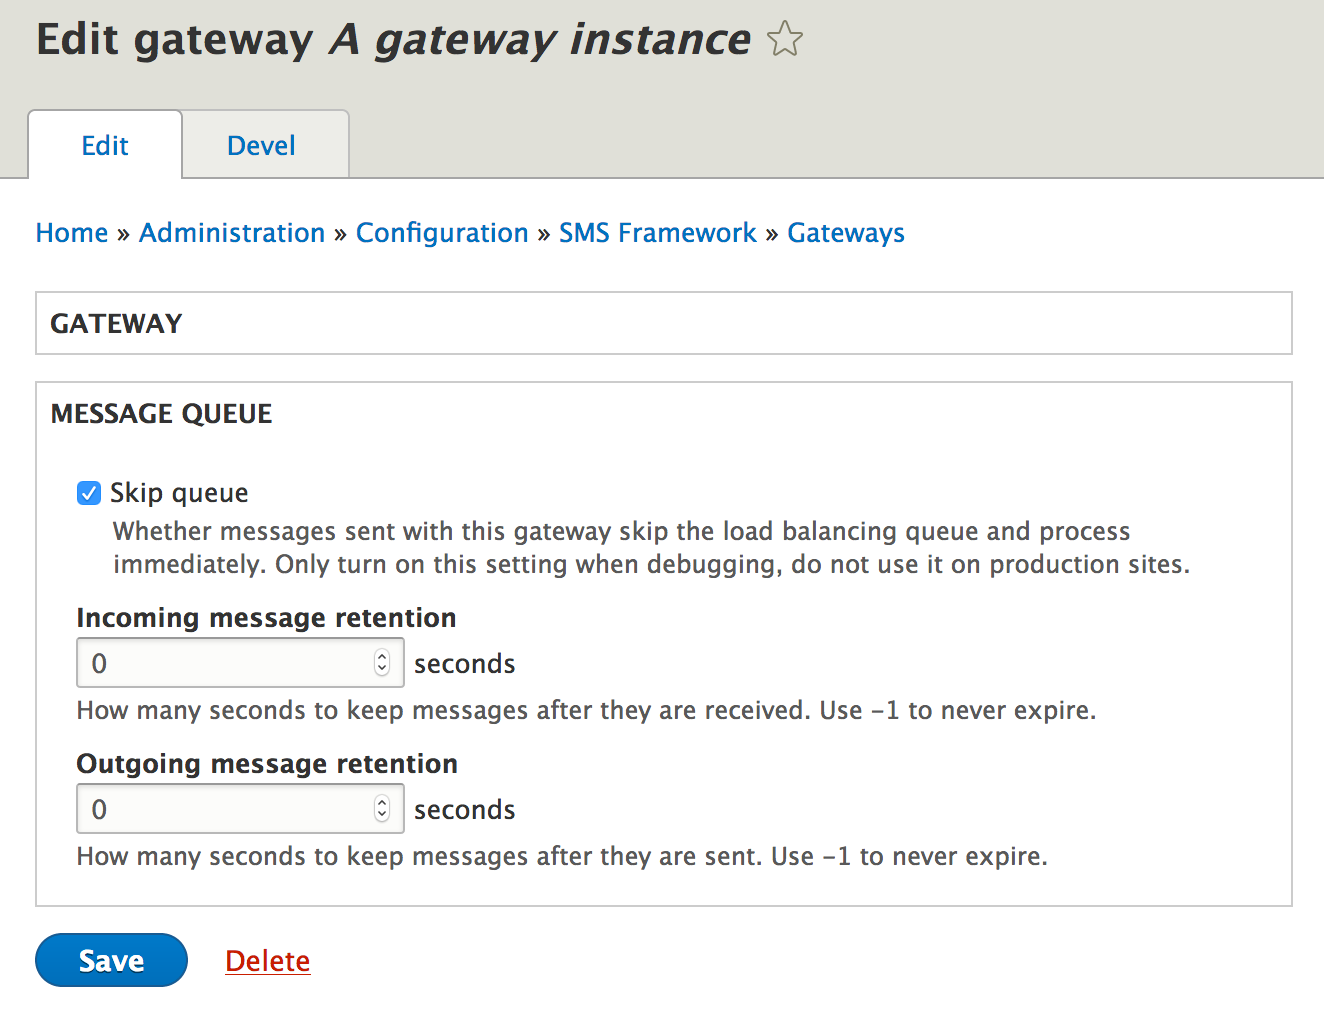This screenshot has height=1026, width=1324.
Task: Return to the Gateways breadcrumb link
Action: [x=846, y=233]
